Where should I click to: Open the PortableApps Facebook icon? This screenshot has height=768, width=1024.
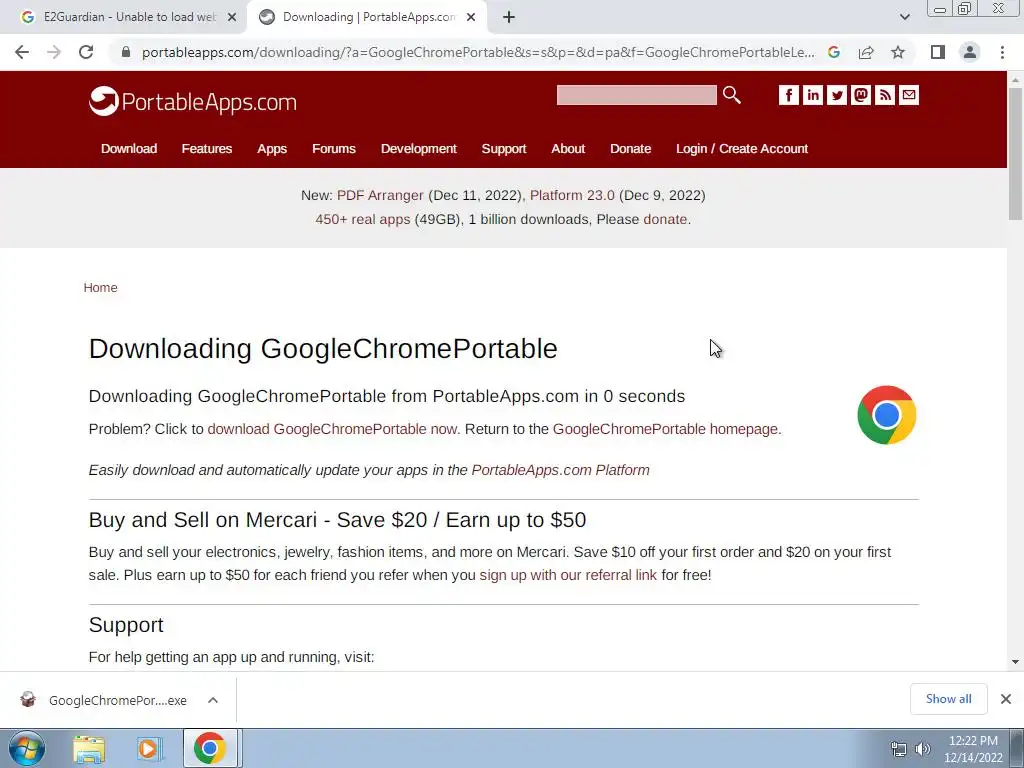(788, 95)
